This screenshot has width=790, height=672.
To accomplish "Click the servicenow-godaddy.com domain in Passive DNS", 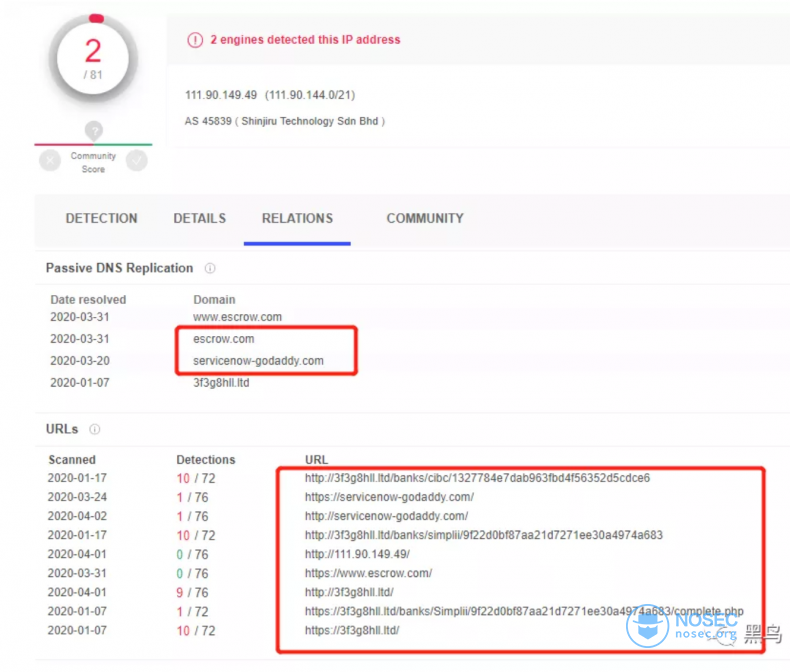I will click(258, 361).
